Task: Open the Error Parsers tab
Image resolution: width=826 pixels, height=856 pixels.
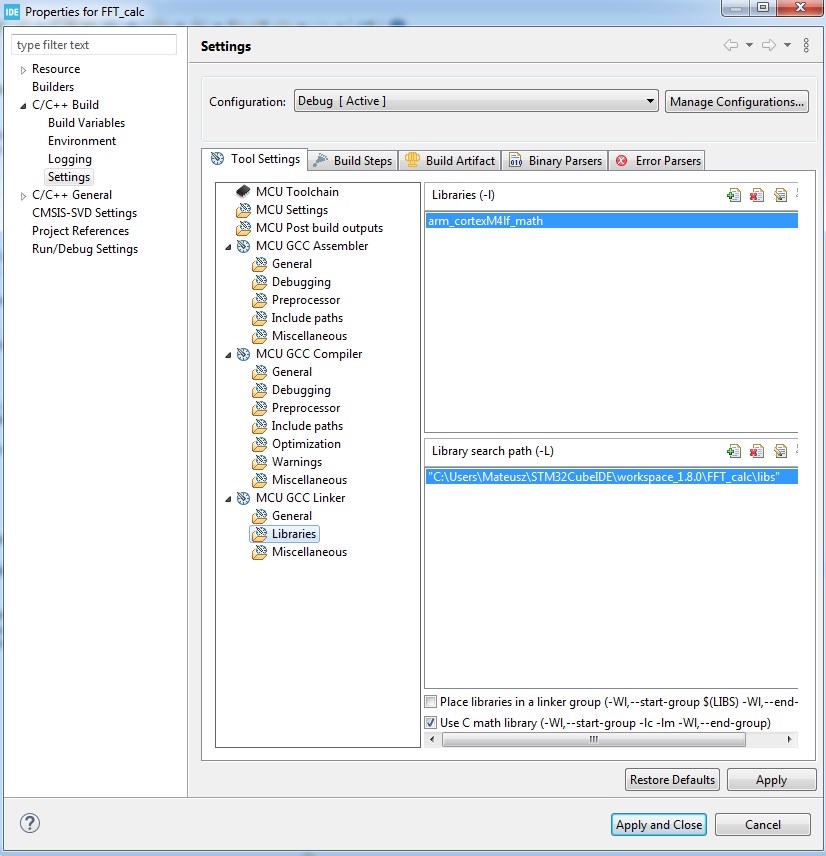Action: pyautogui.click(x=658, y=161)
